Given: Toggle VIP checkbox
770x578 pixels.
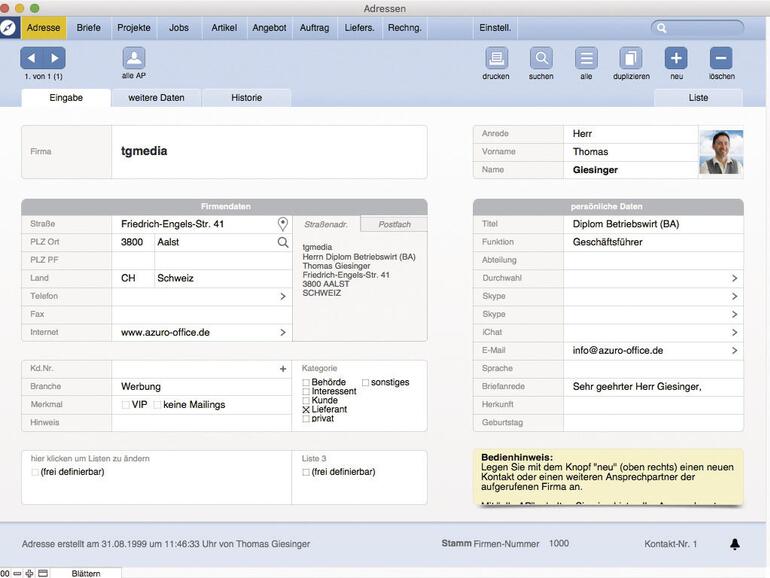Looking at the screenshot, I should (126, 405).
